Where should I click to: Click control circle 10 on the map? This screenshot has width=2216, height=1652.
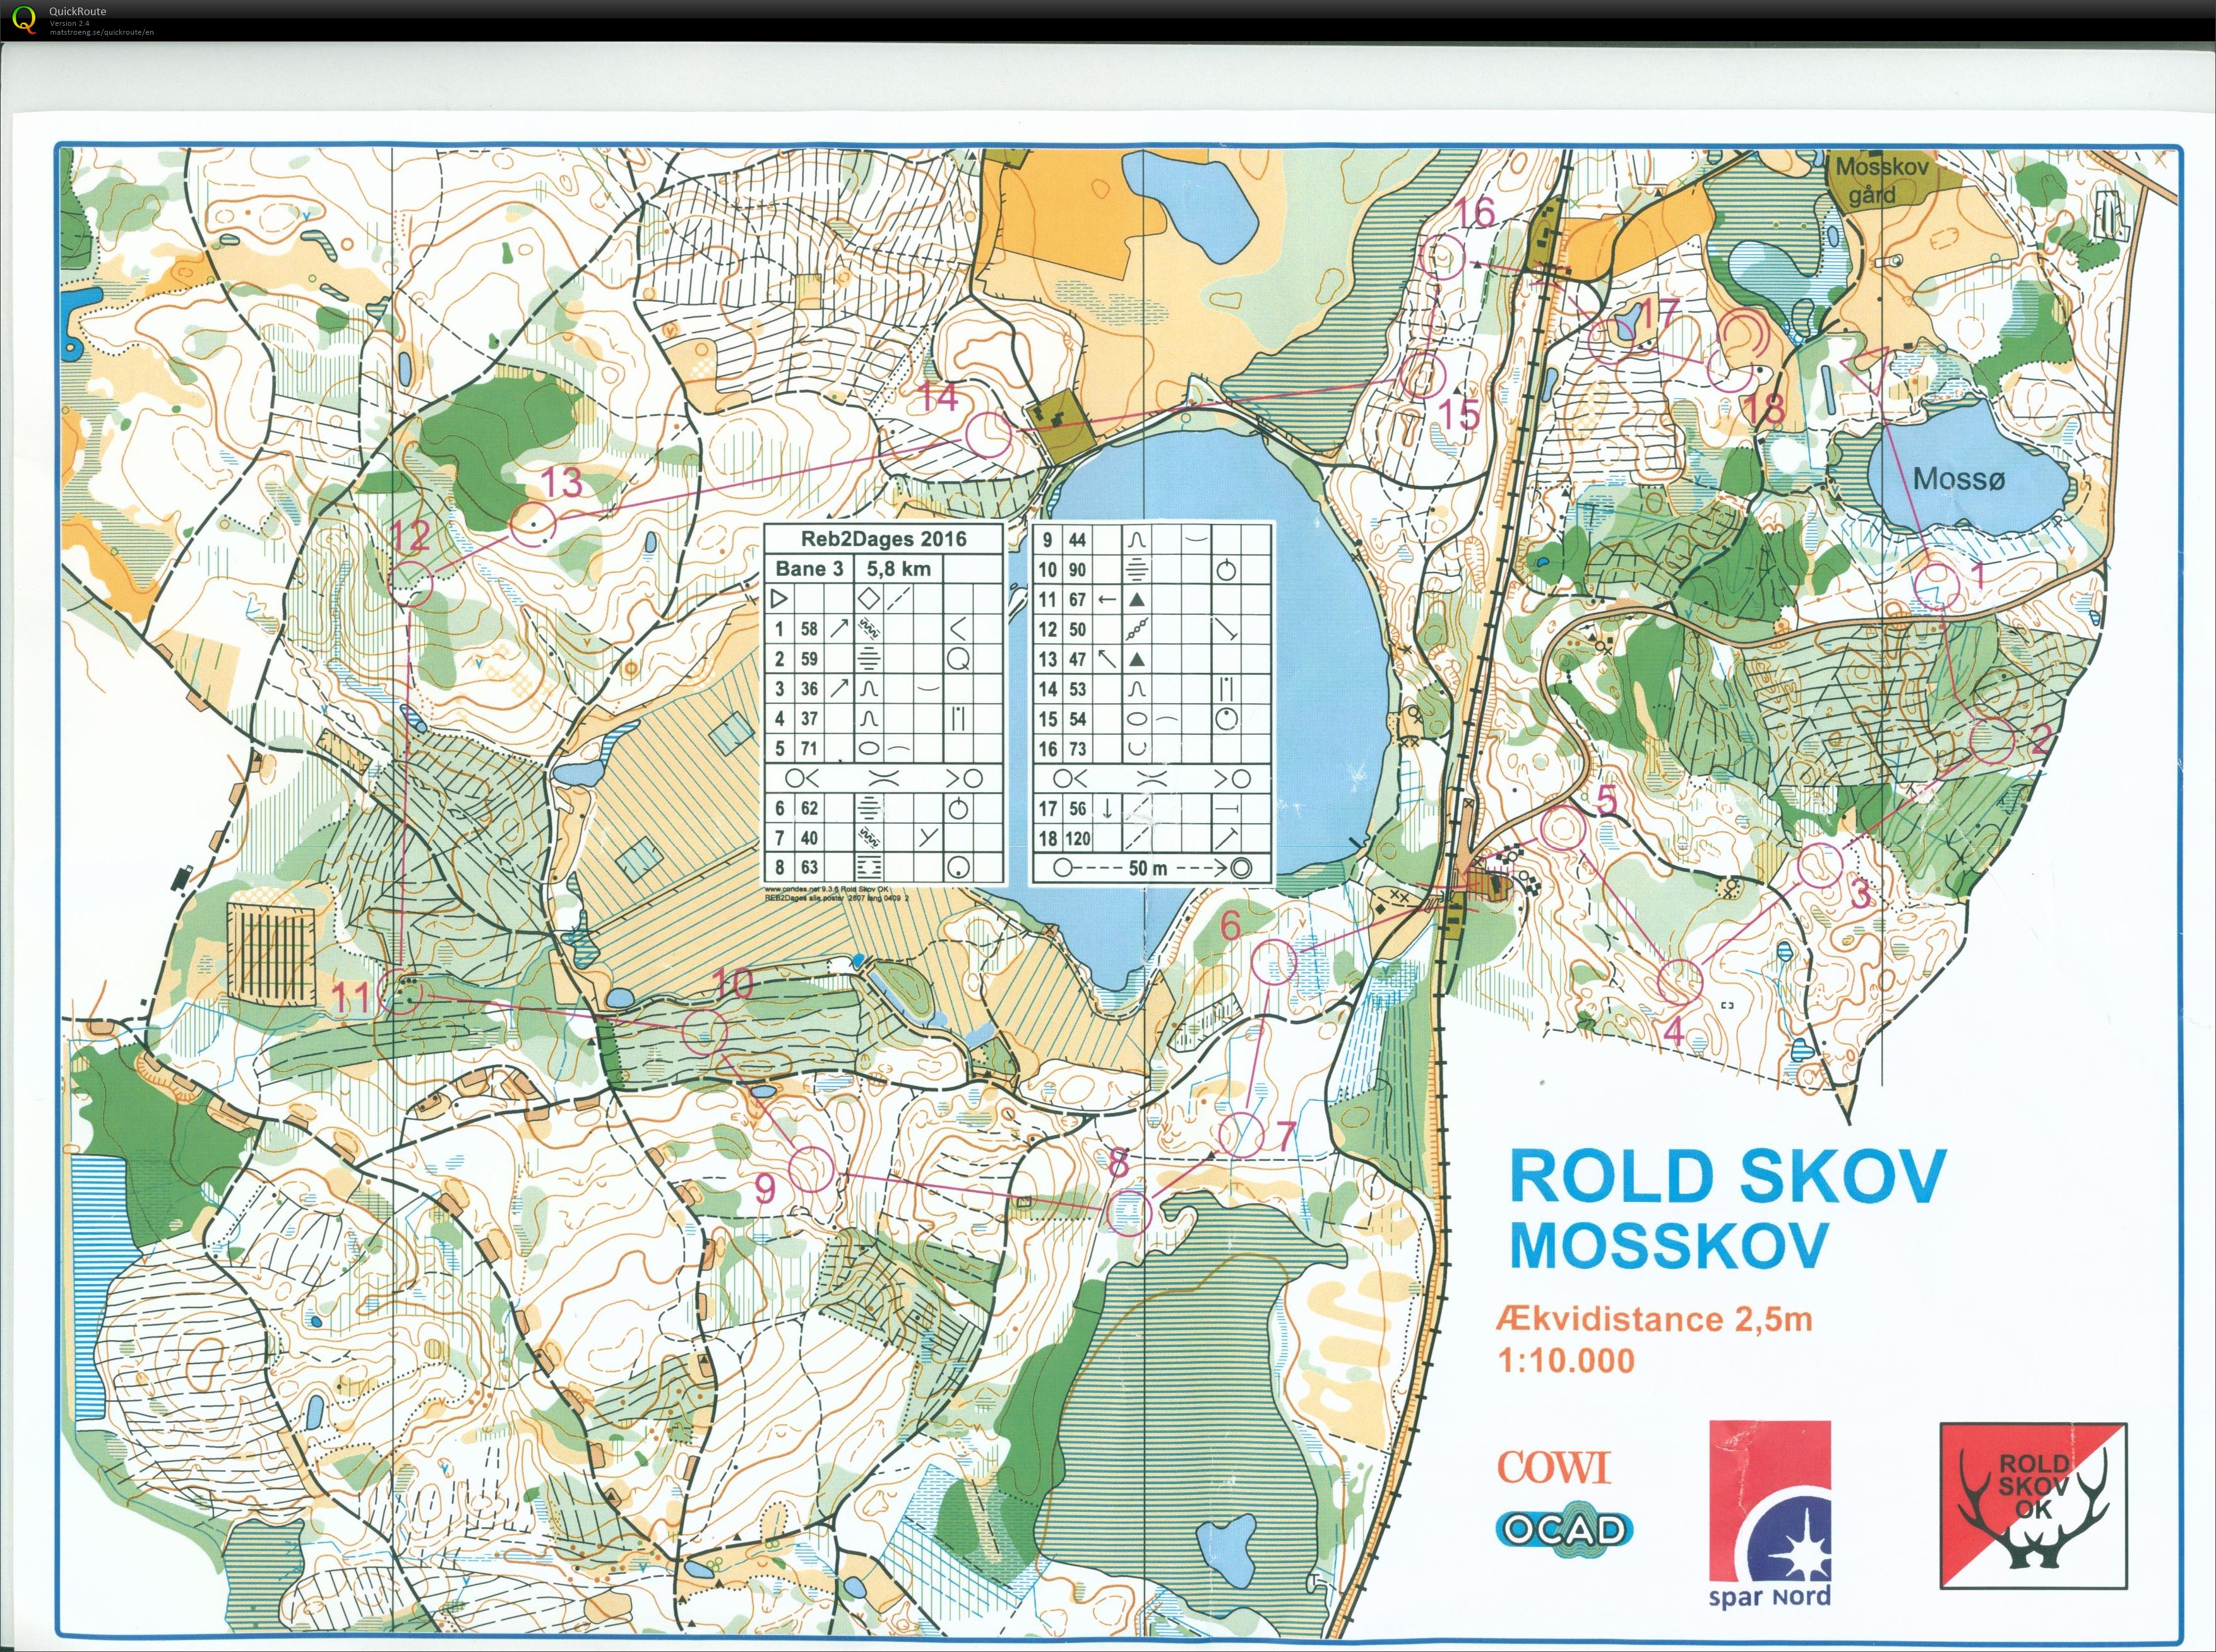705,1031
